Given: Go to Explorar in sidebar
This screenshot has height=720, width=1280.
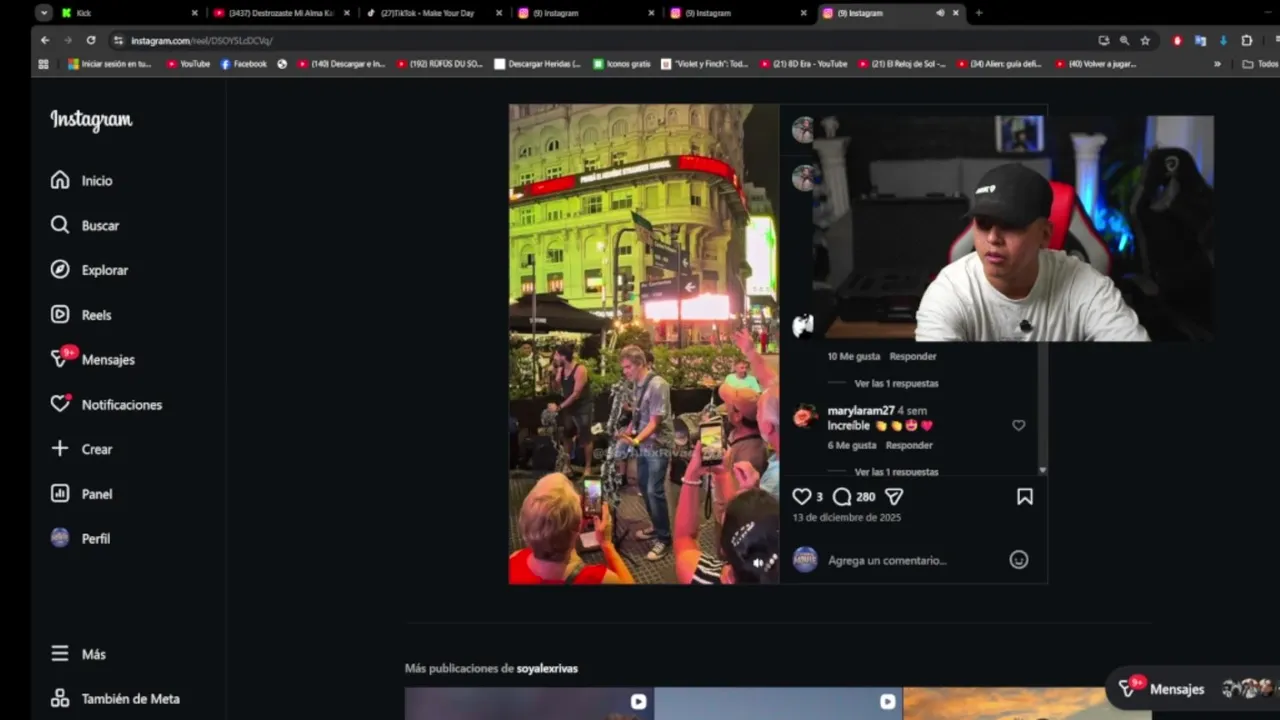Looking at the screenshot, I should point(89,270).
